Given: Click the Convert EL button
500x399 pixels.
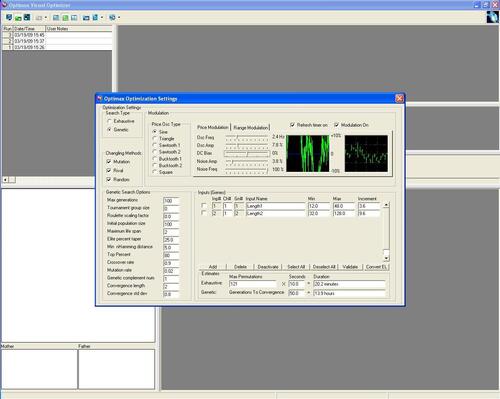Looking at the screenshot, I should (x=376, y=267).
